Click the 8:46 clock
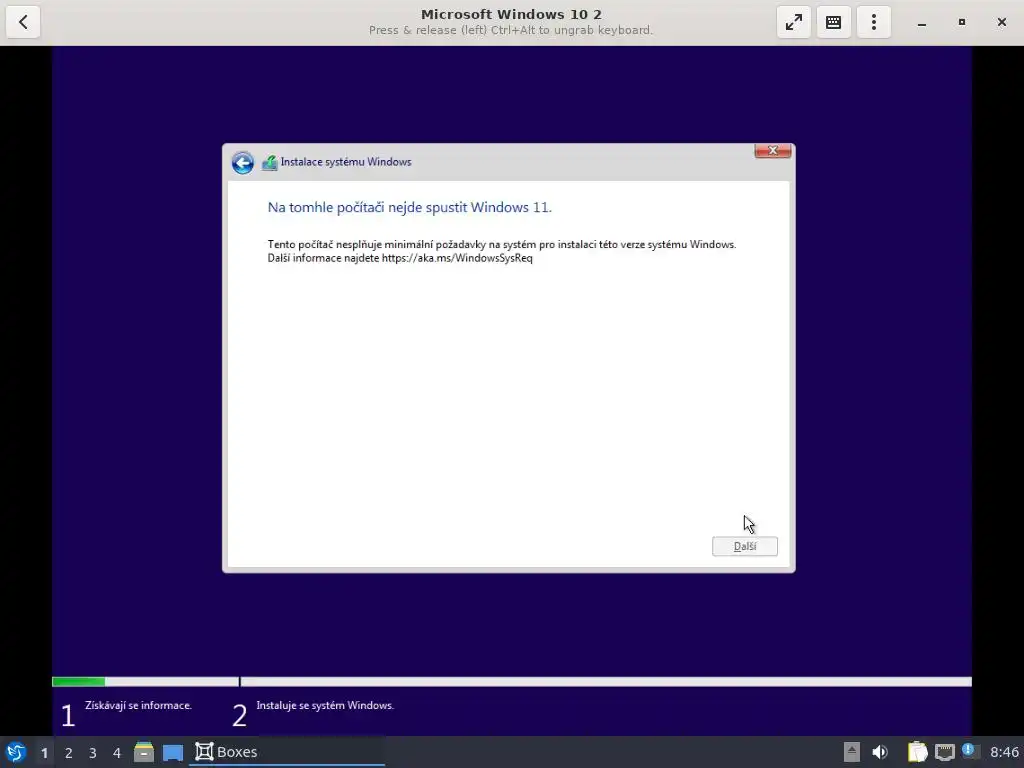The width and height of the screenshot is (1024, 768). point(1004,752)
